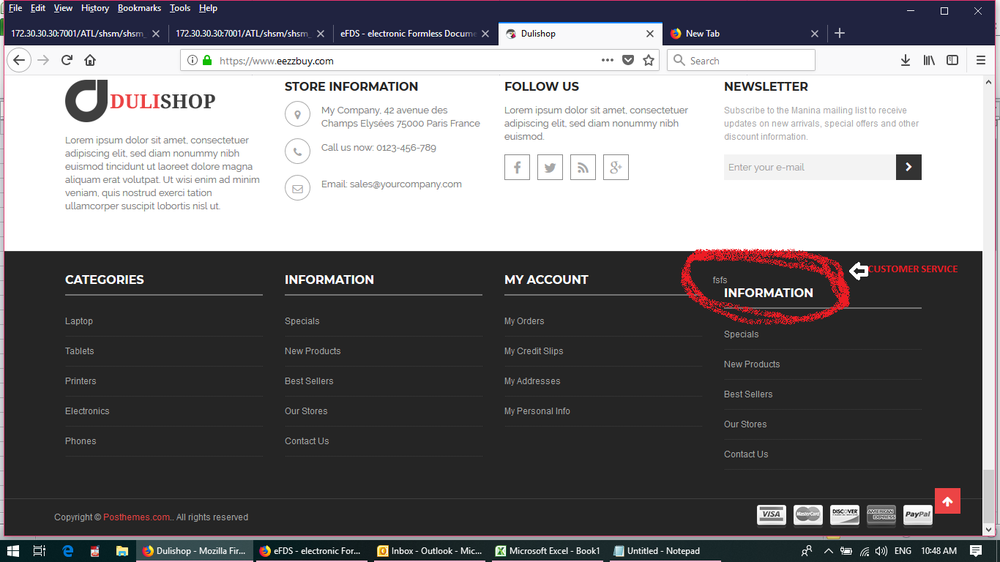1000x562 pixels.
Task: Open the Action Center notification icon
Action: [976, 551]
